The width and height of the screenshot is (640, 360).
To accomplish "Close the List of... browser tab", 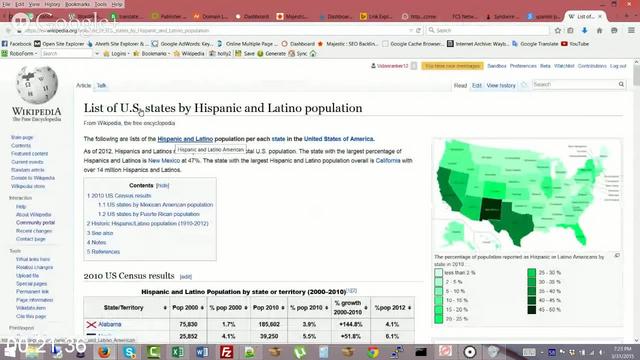I will coord(600,17).
